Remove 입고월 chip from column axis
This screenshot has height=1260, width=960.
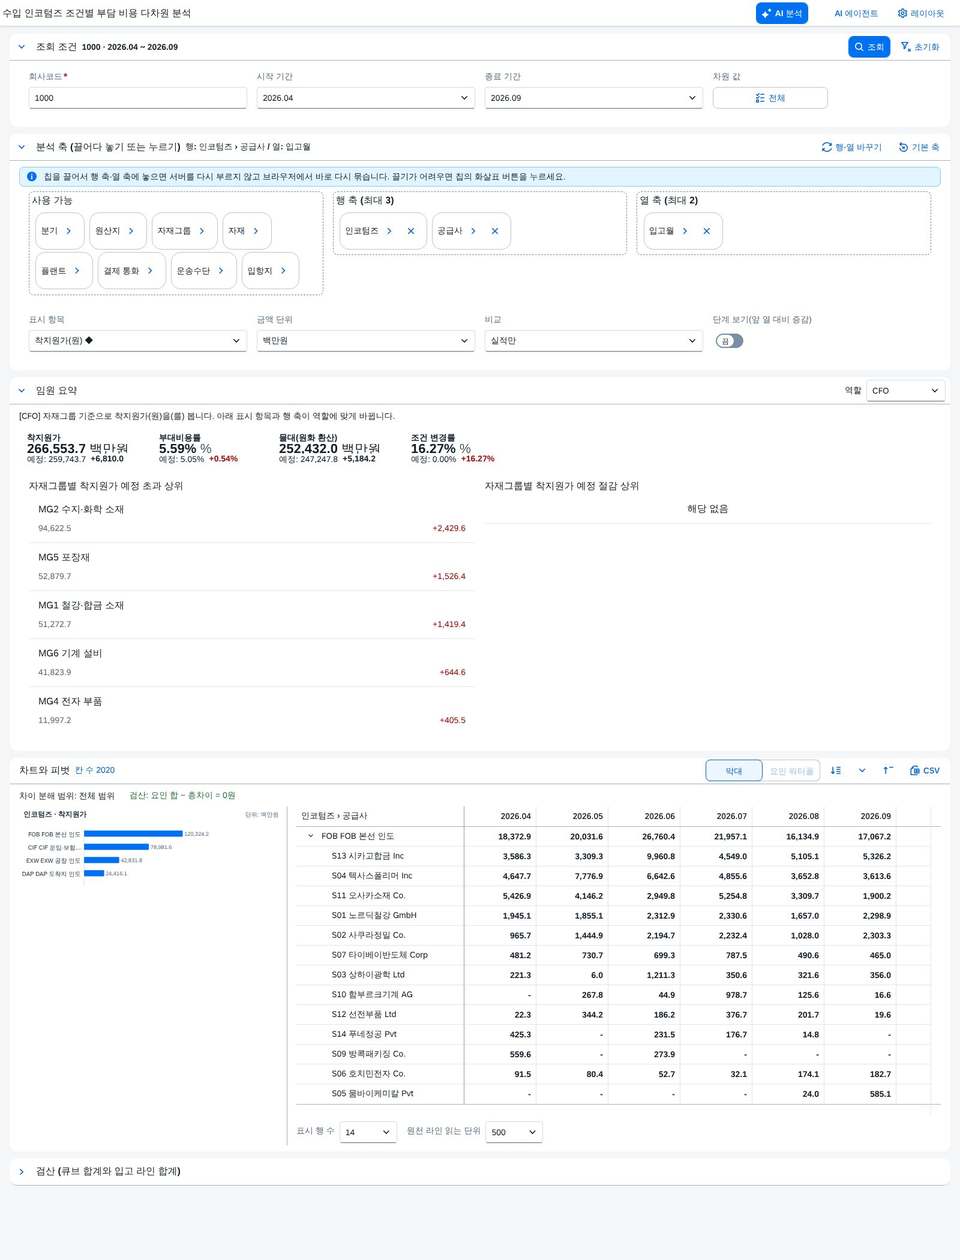[x=706, y=231]
